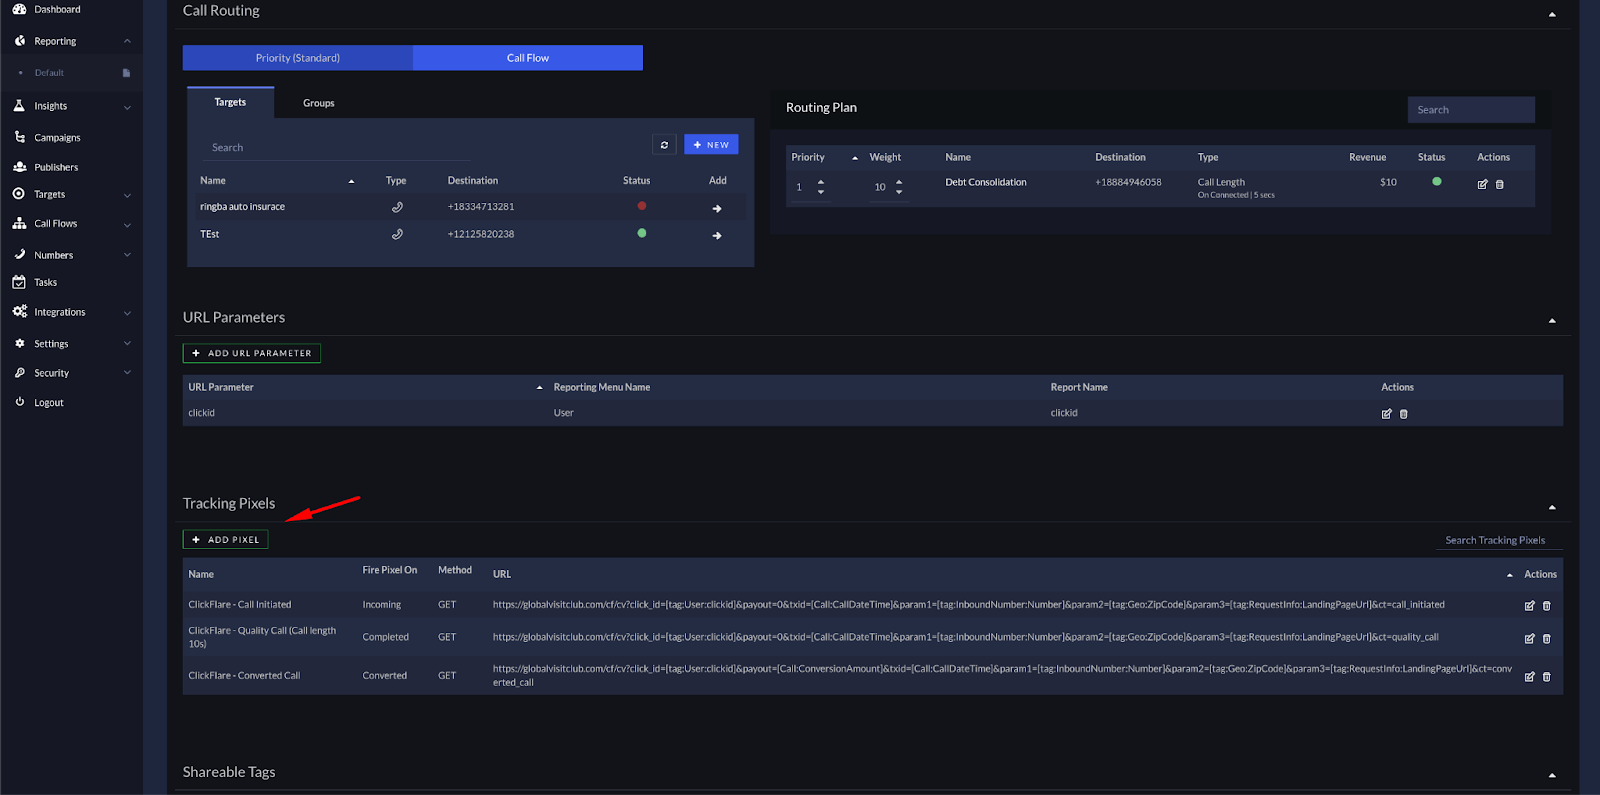This screenshot has width=1600, height=795.
Task: Switch to the Groups tab
Action: pyautogui.click(x=318, y=103)
